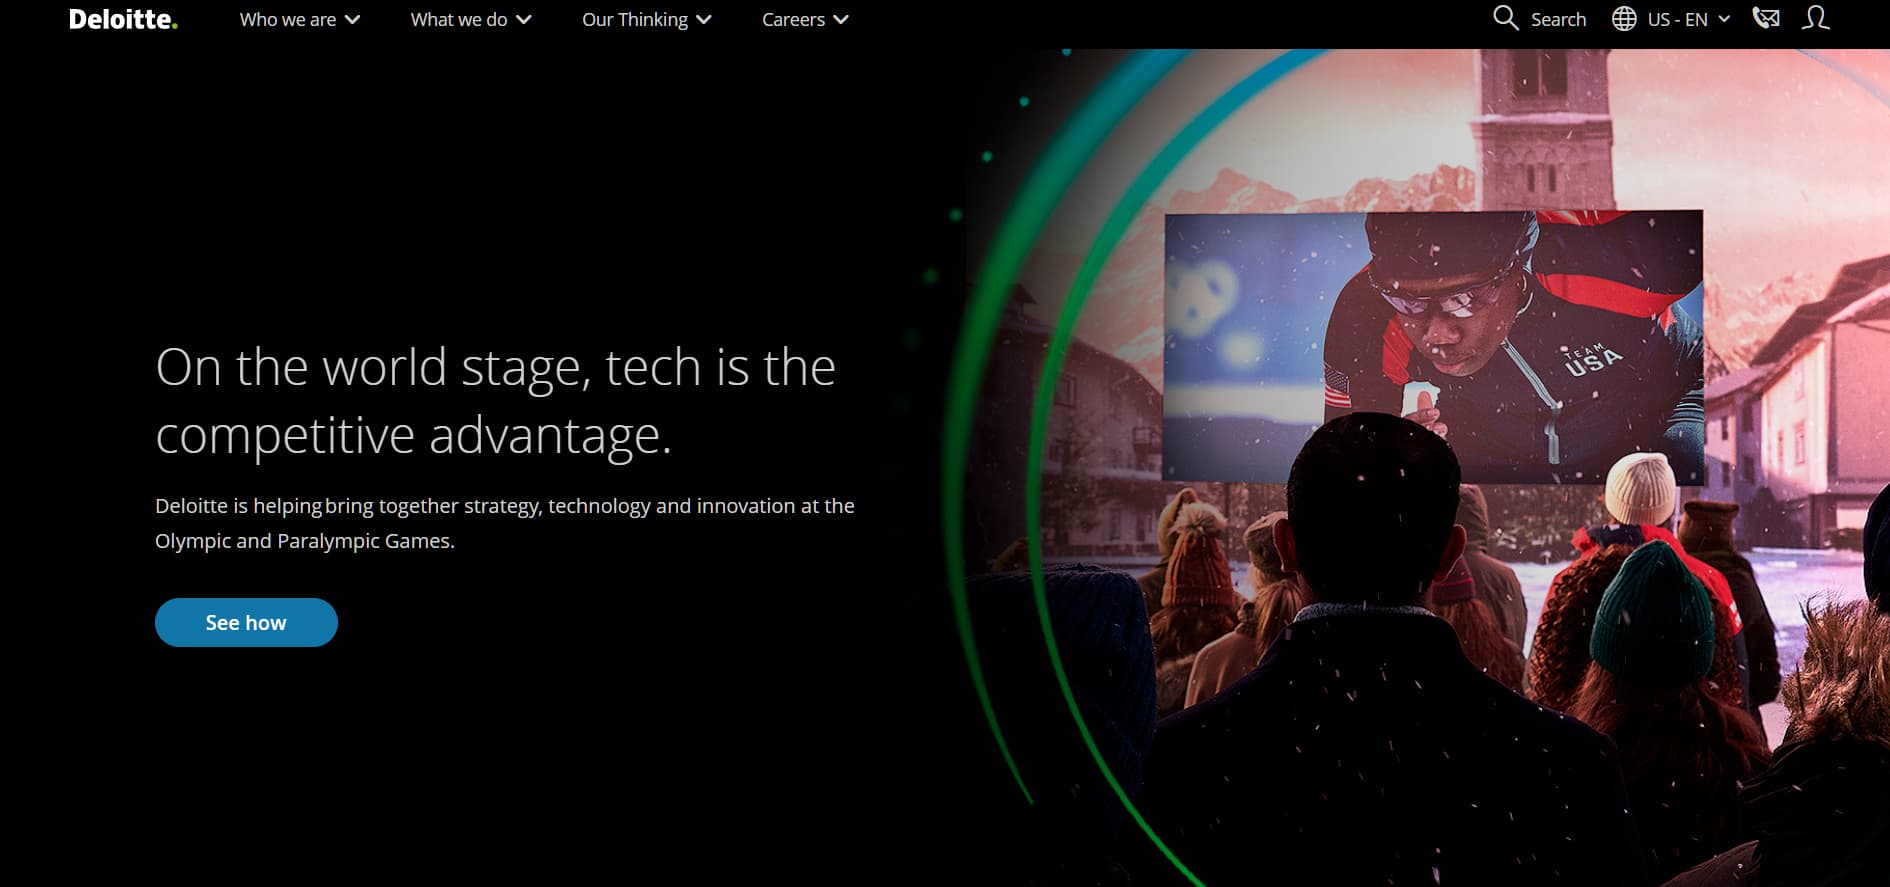1890x887 pixels.
Task: Click the Search label
Action: click(x=1558, y=19)
